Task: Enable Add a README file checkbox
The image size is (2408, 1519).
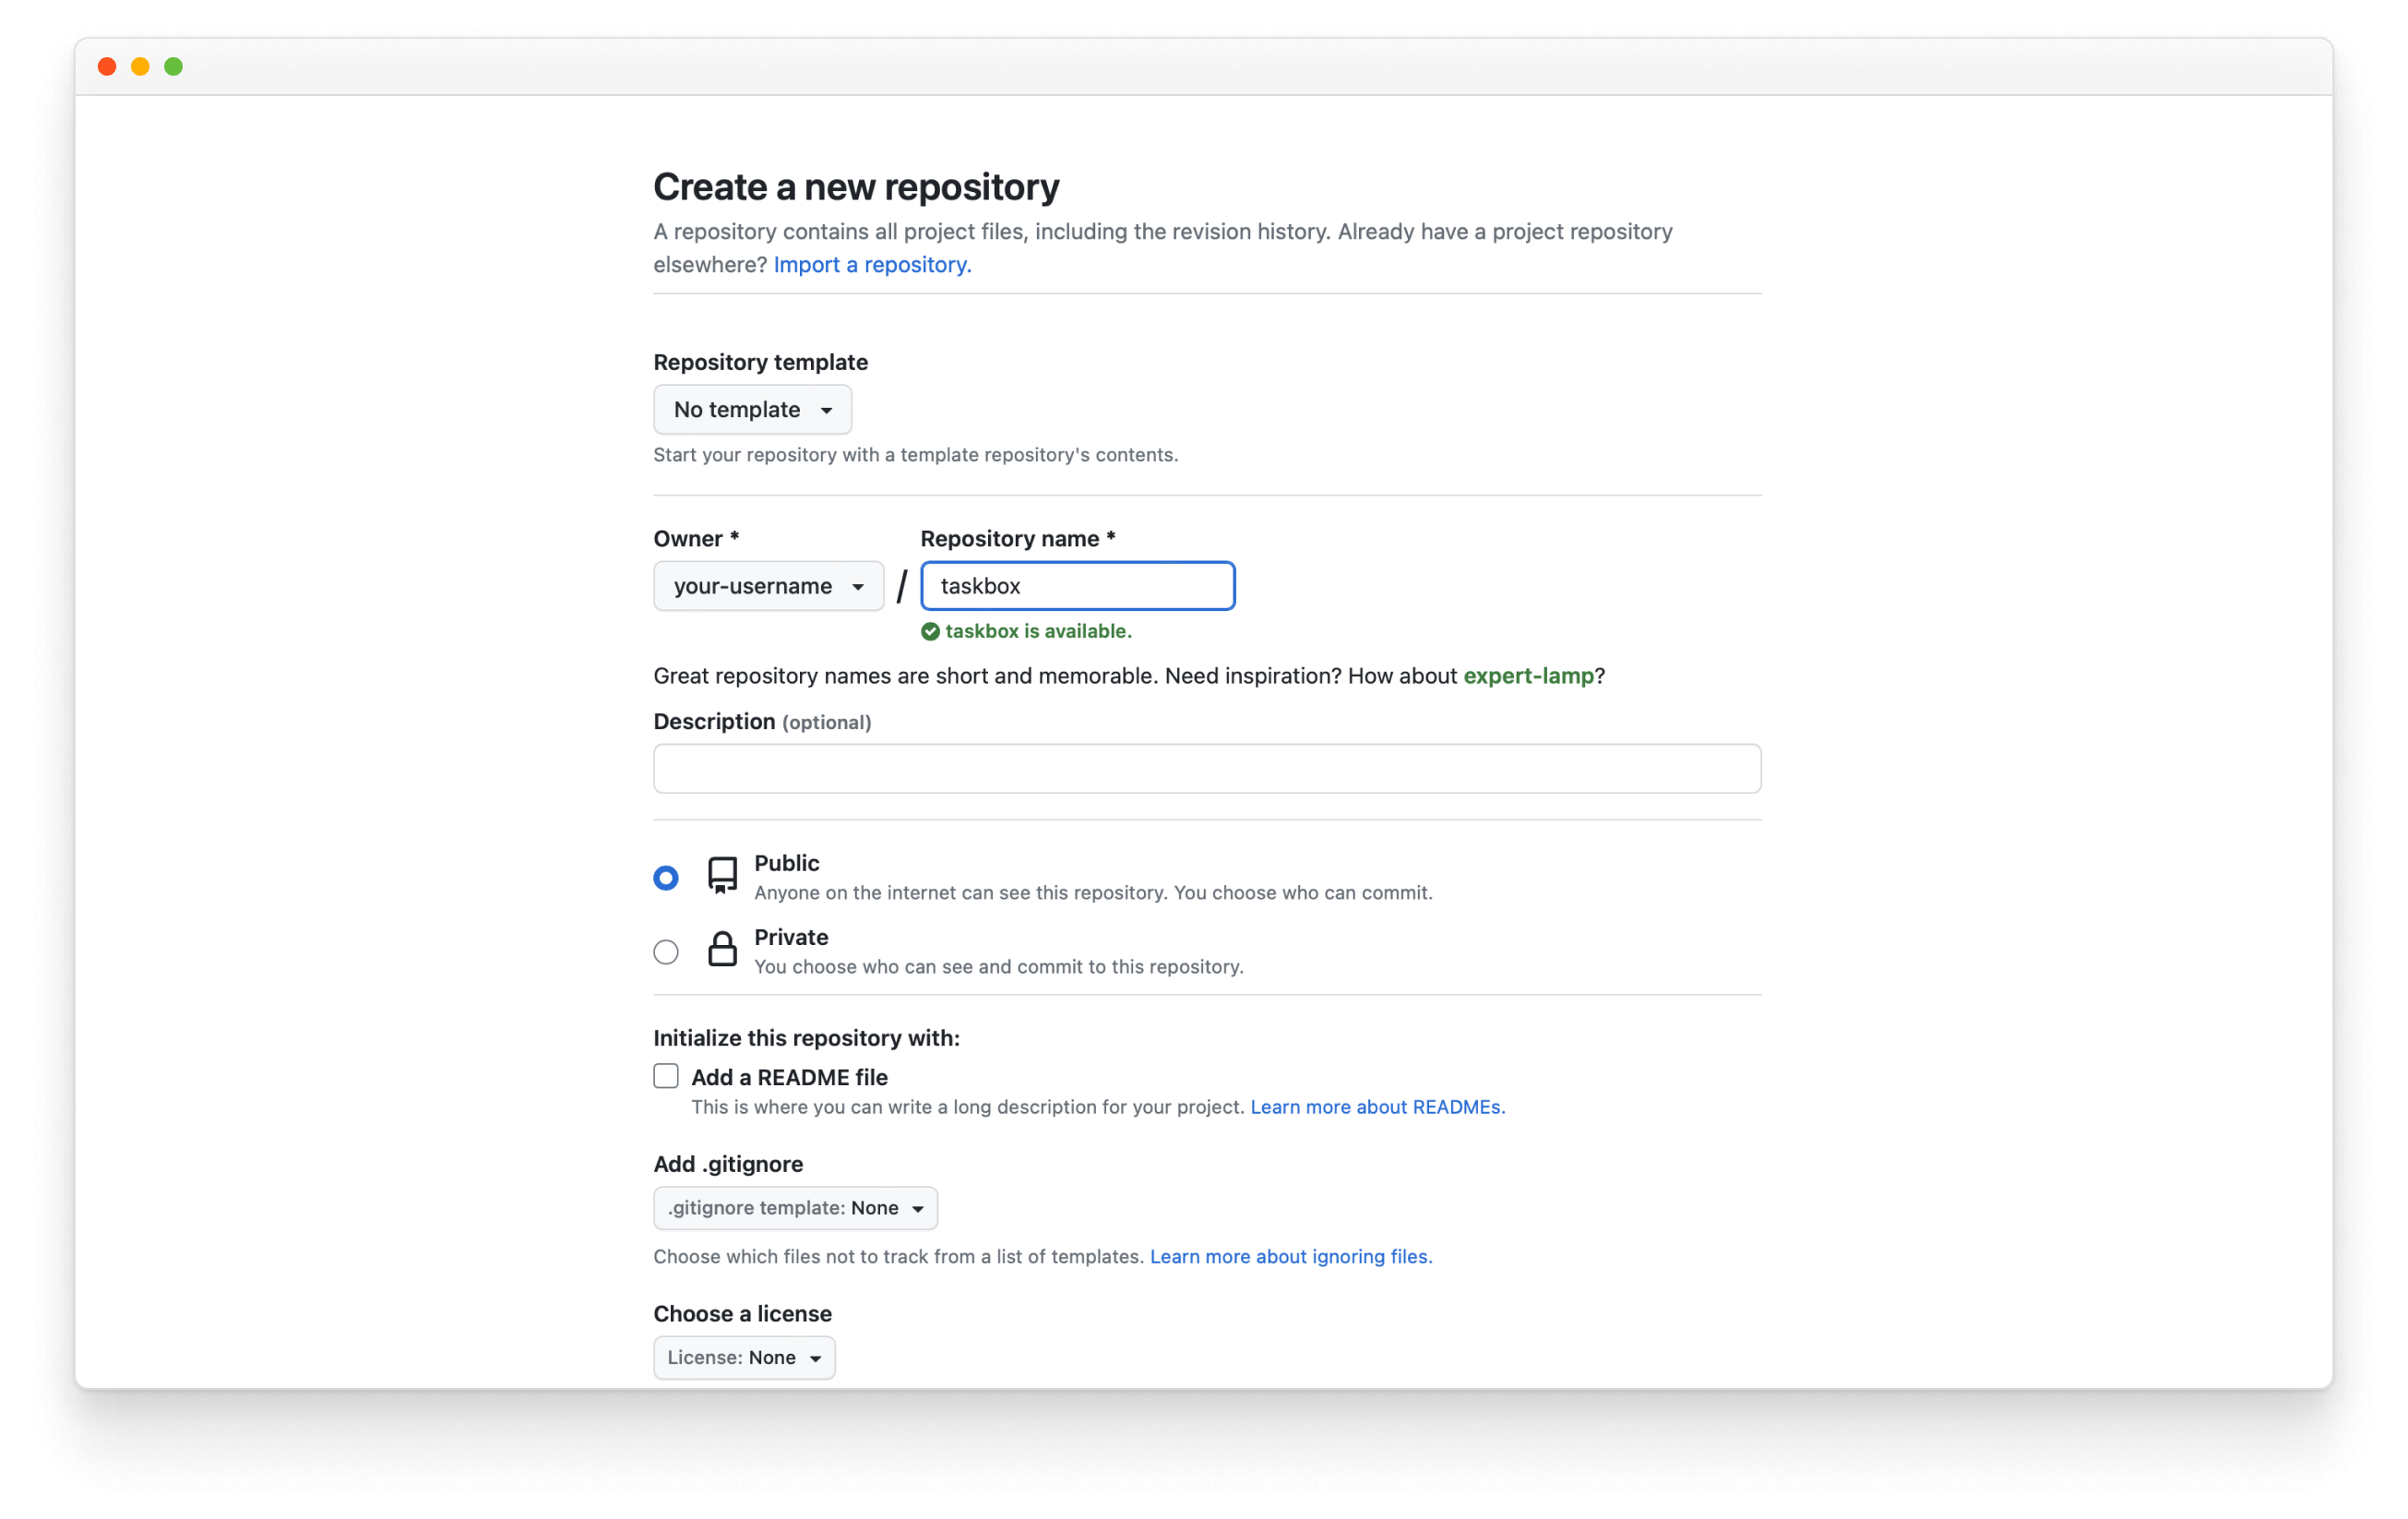Action: tap(664, 1074)
